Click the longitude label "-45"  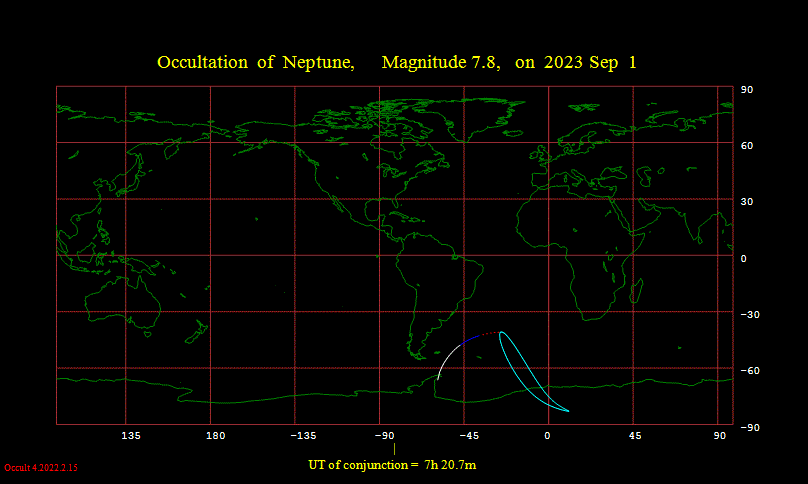[468, 436]
